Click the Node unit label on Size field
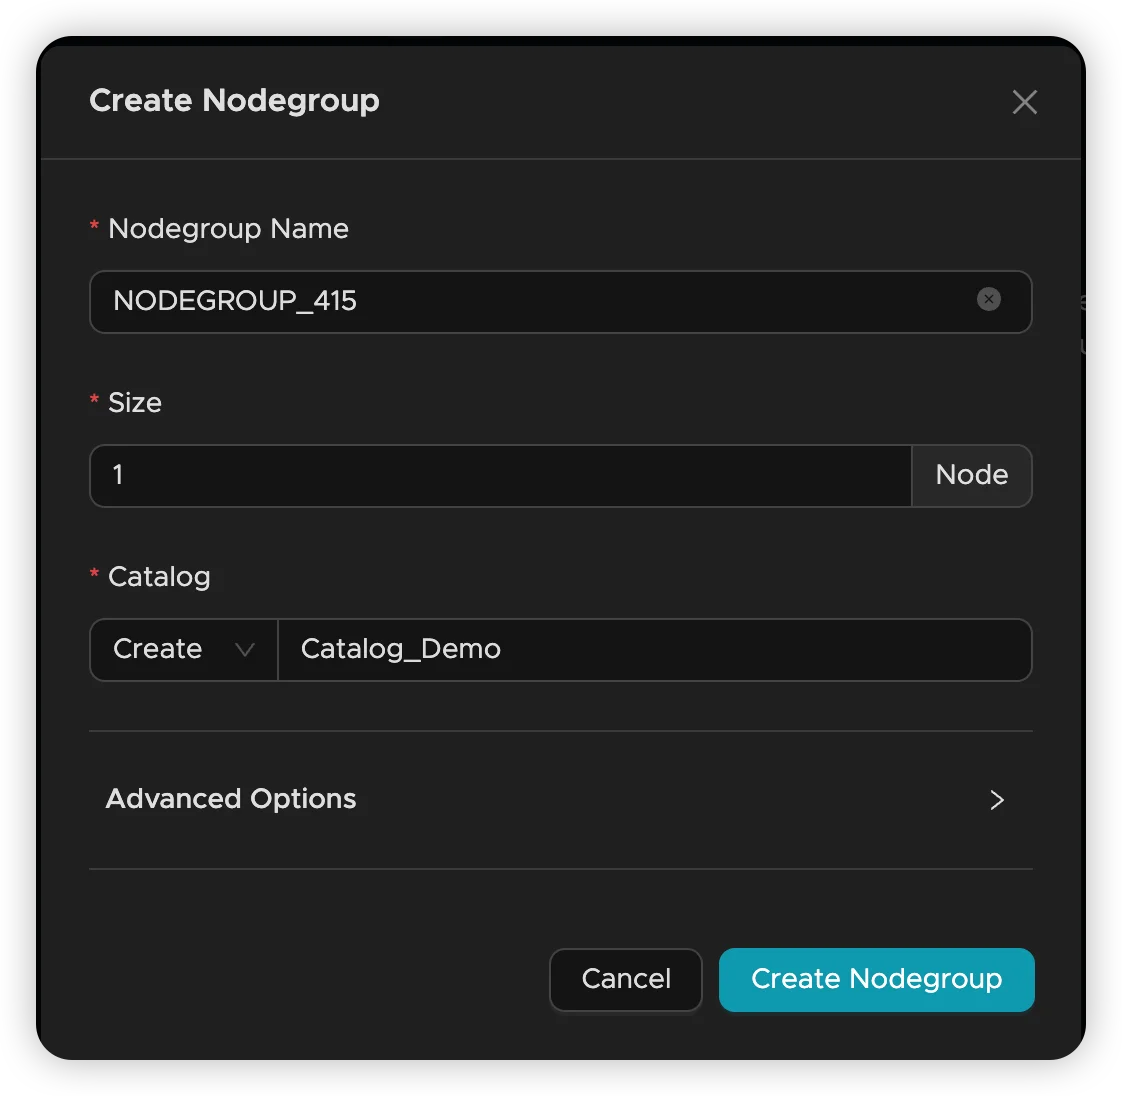 click(971, 475)
